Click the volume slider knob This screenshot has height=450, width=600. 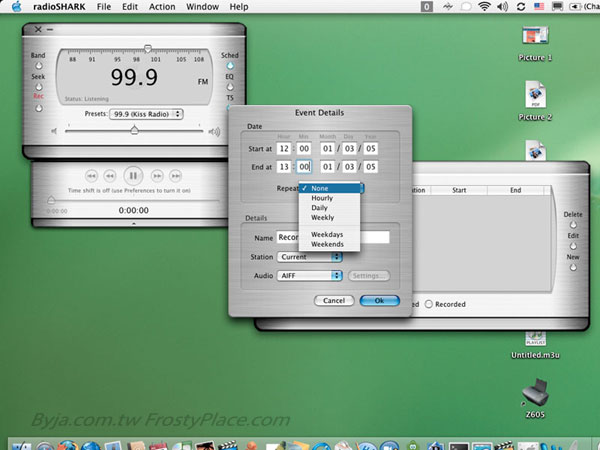point(134,130)
